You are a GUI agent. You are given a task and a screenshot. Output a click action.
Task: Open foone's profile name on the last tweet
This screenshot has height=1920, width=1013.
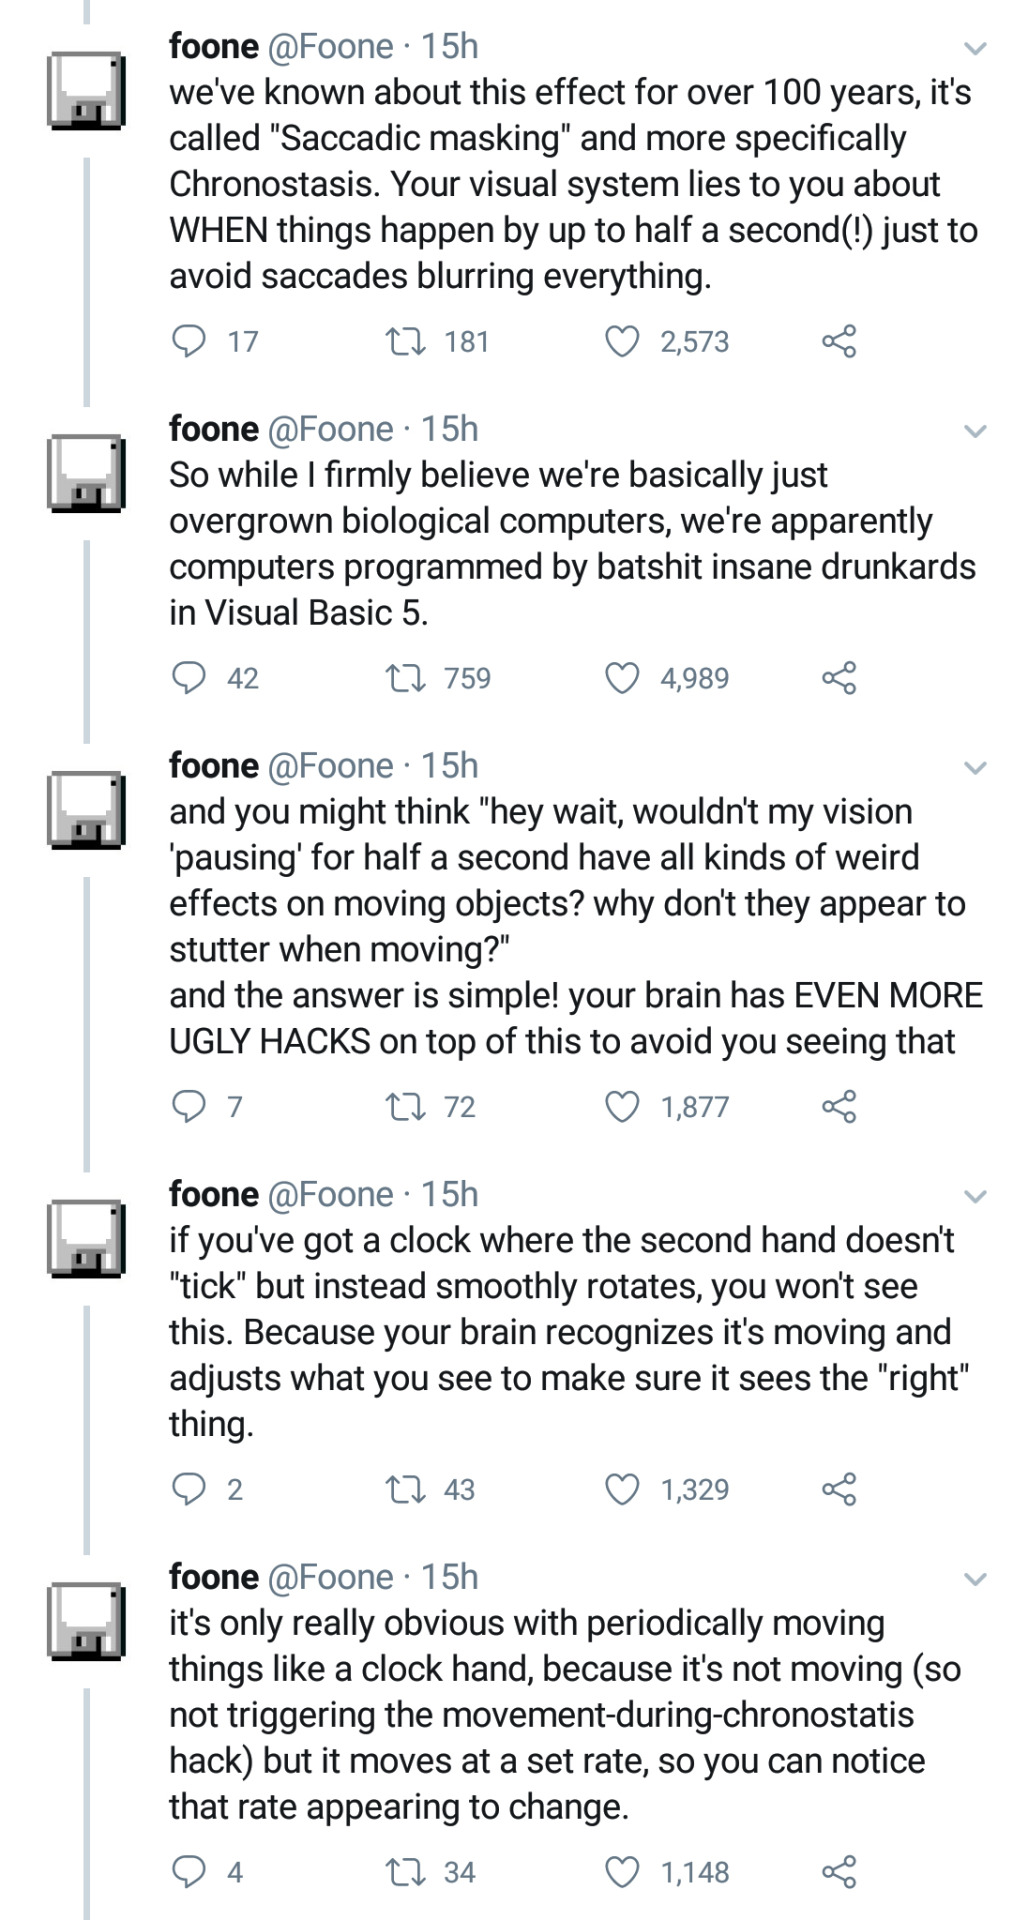tap(214, 1577)
